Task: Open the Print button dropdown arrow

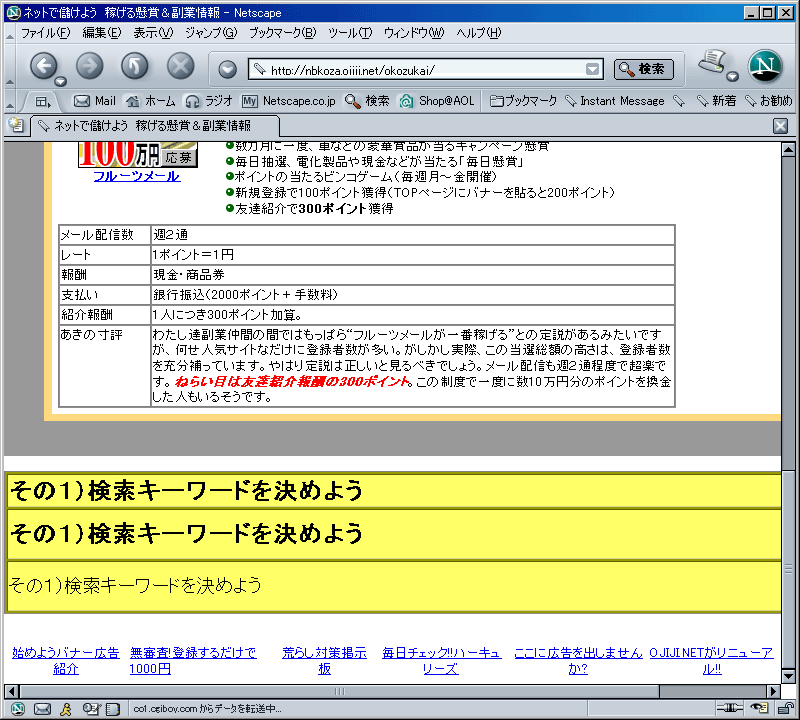Action: [x=733, y=77]
